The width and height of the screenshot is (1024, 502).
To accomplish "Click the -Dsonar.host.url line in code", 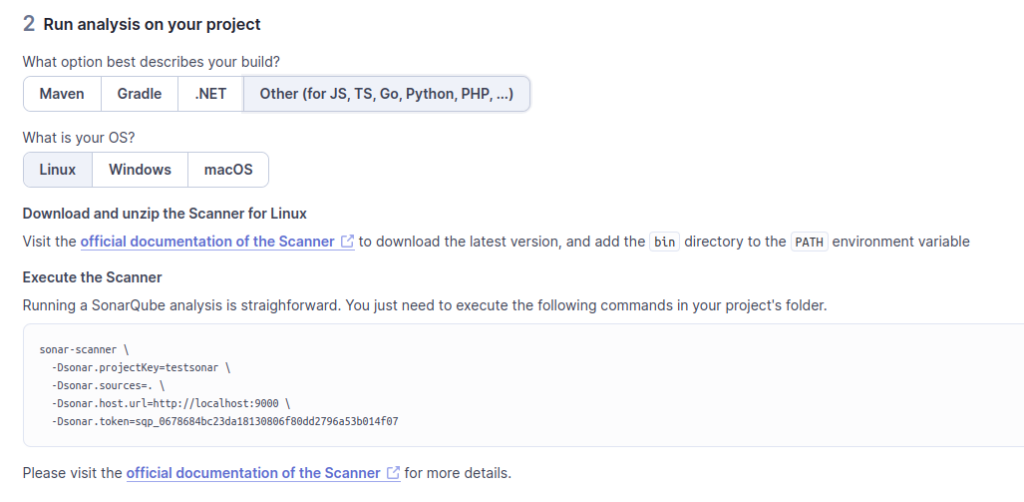I will click(170, 404).
